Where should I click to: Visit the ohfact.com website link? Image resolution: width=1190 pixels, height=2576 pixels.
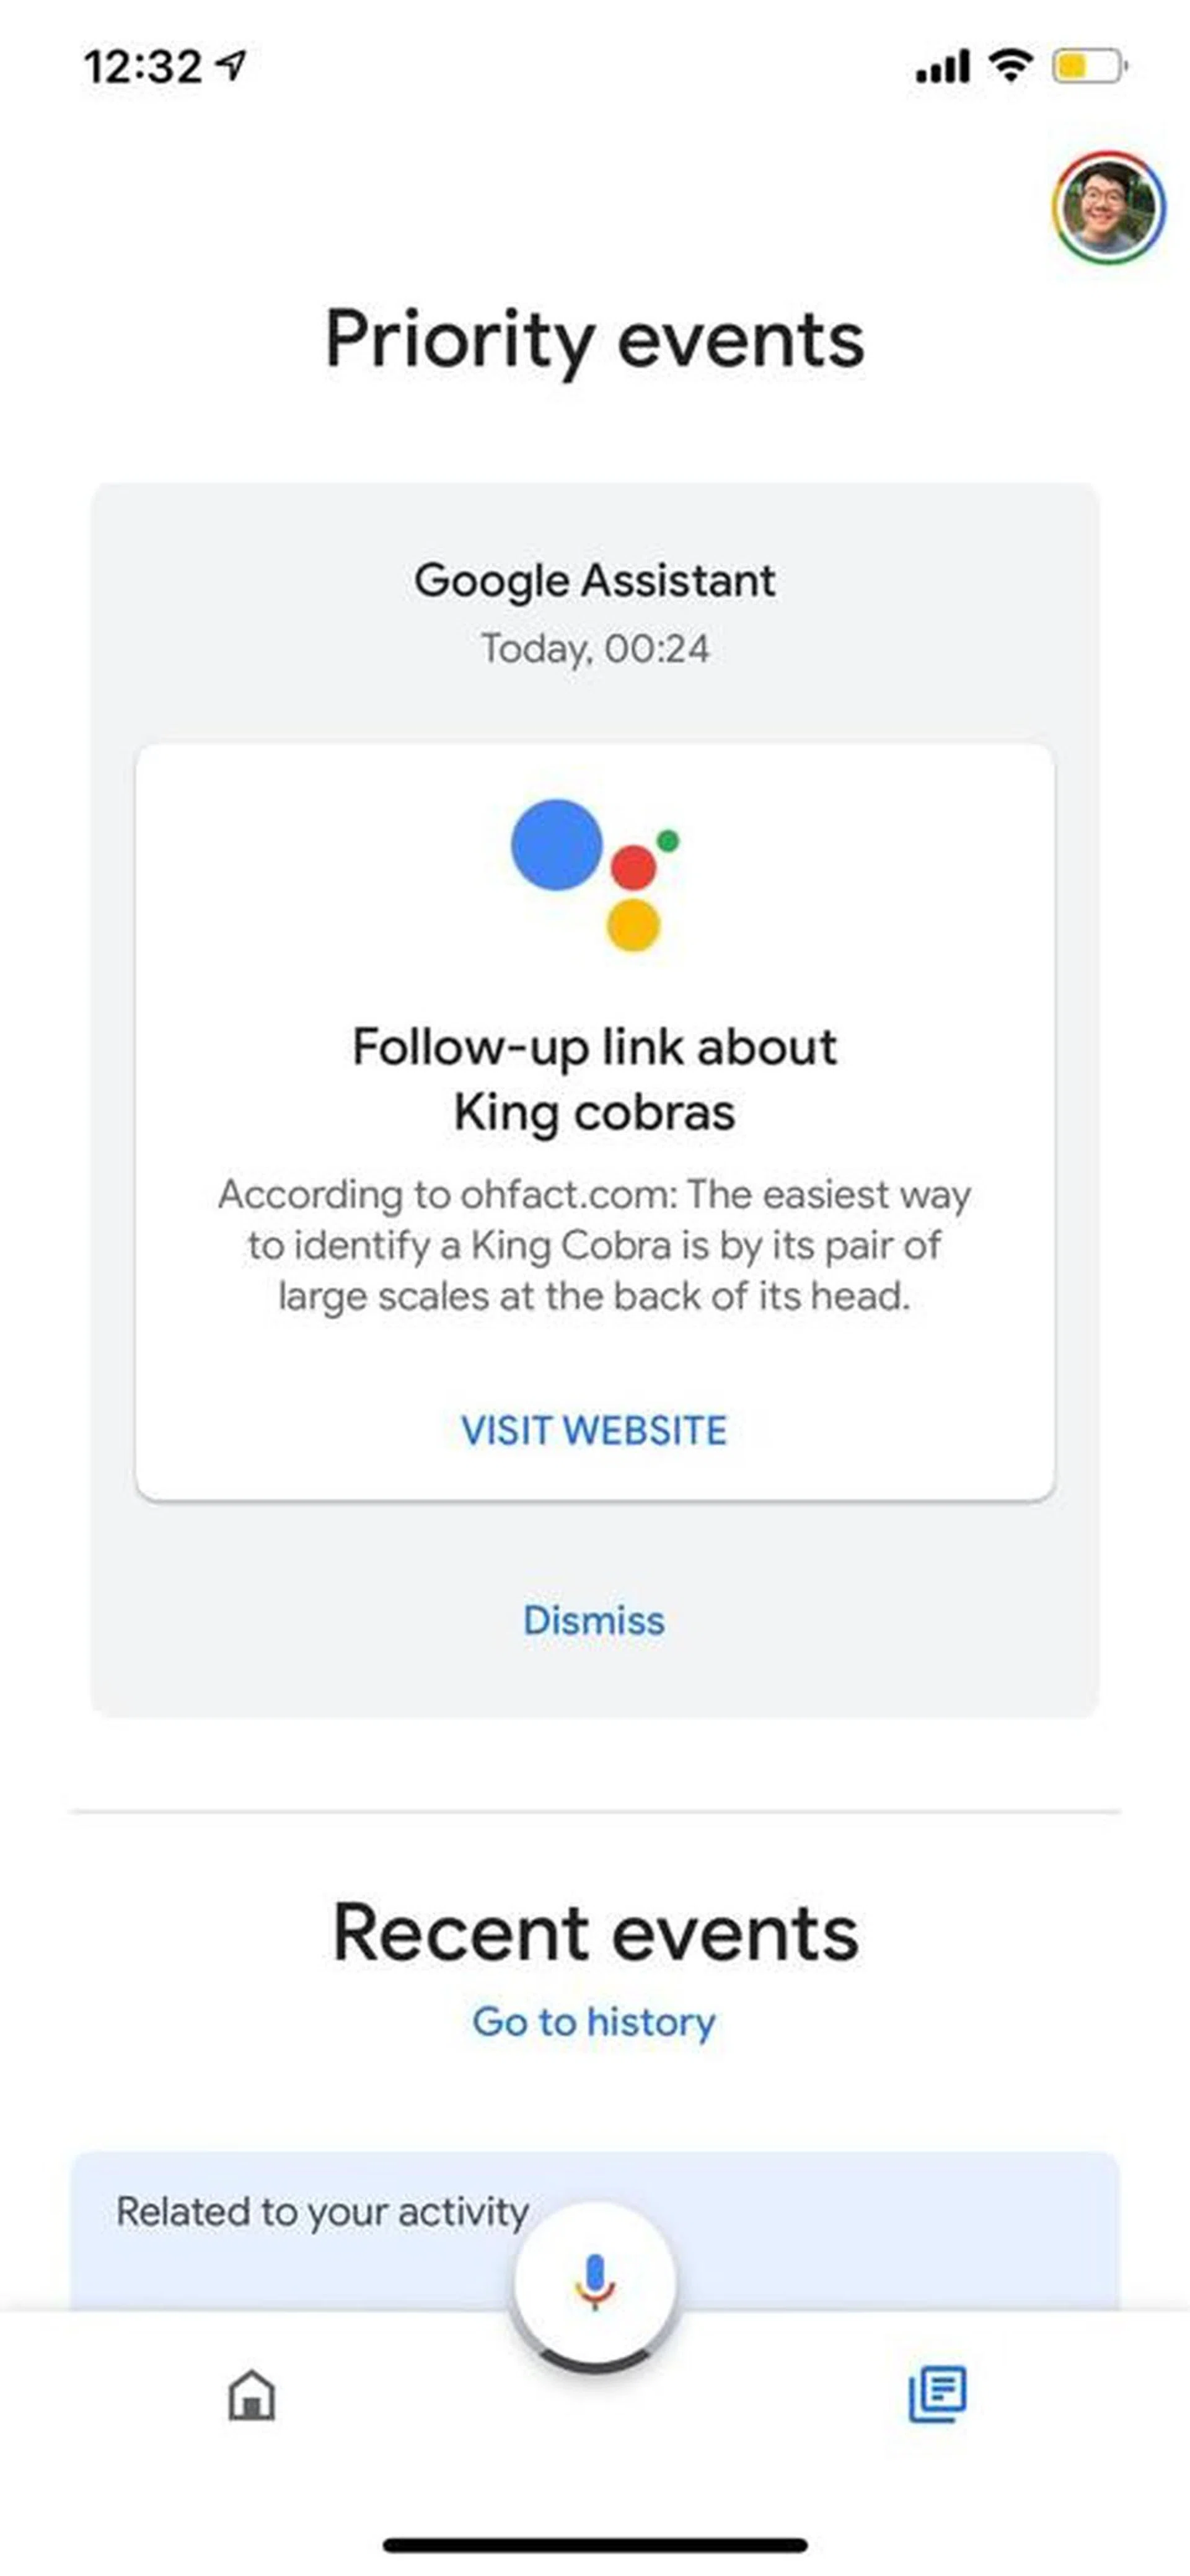[x=594, y=1429]
